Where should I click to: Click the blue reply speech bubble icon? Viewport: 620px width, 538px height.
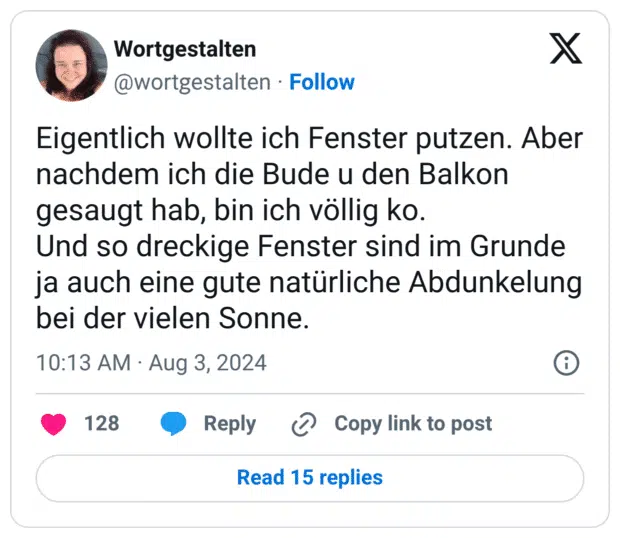click(x=174, y=424)
